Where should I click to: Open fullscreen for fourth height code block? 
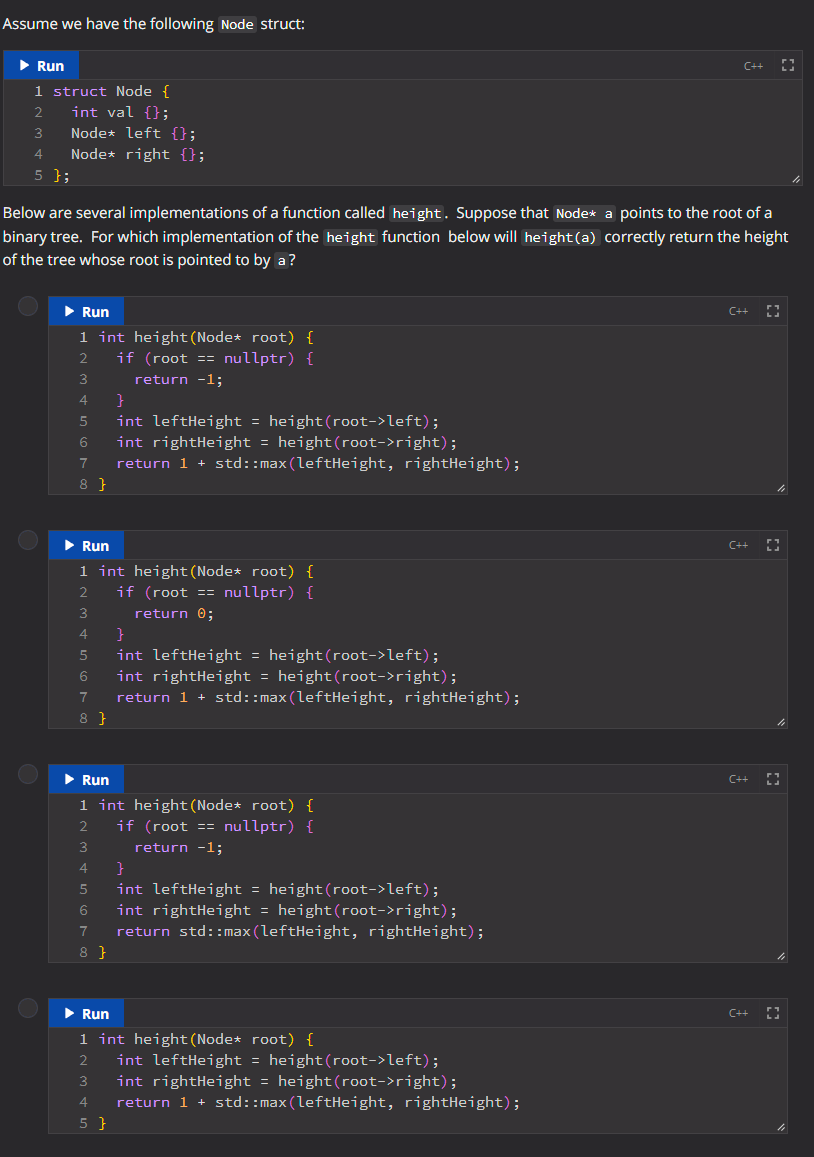click(x=773, y=1013)
